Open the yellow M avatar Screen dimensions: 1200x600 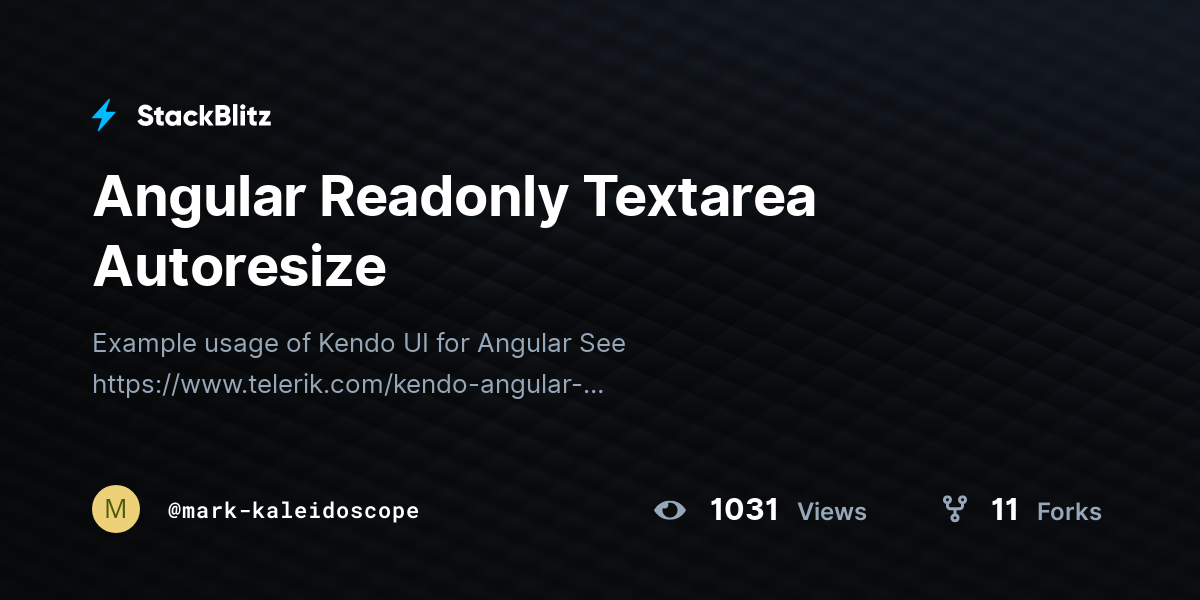116,509
